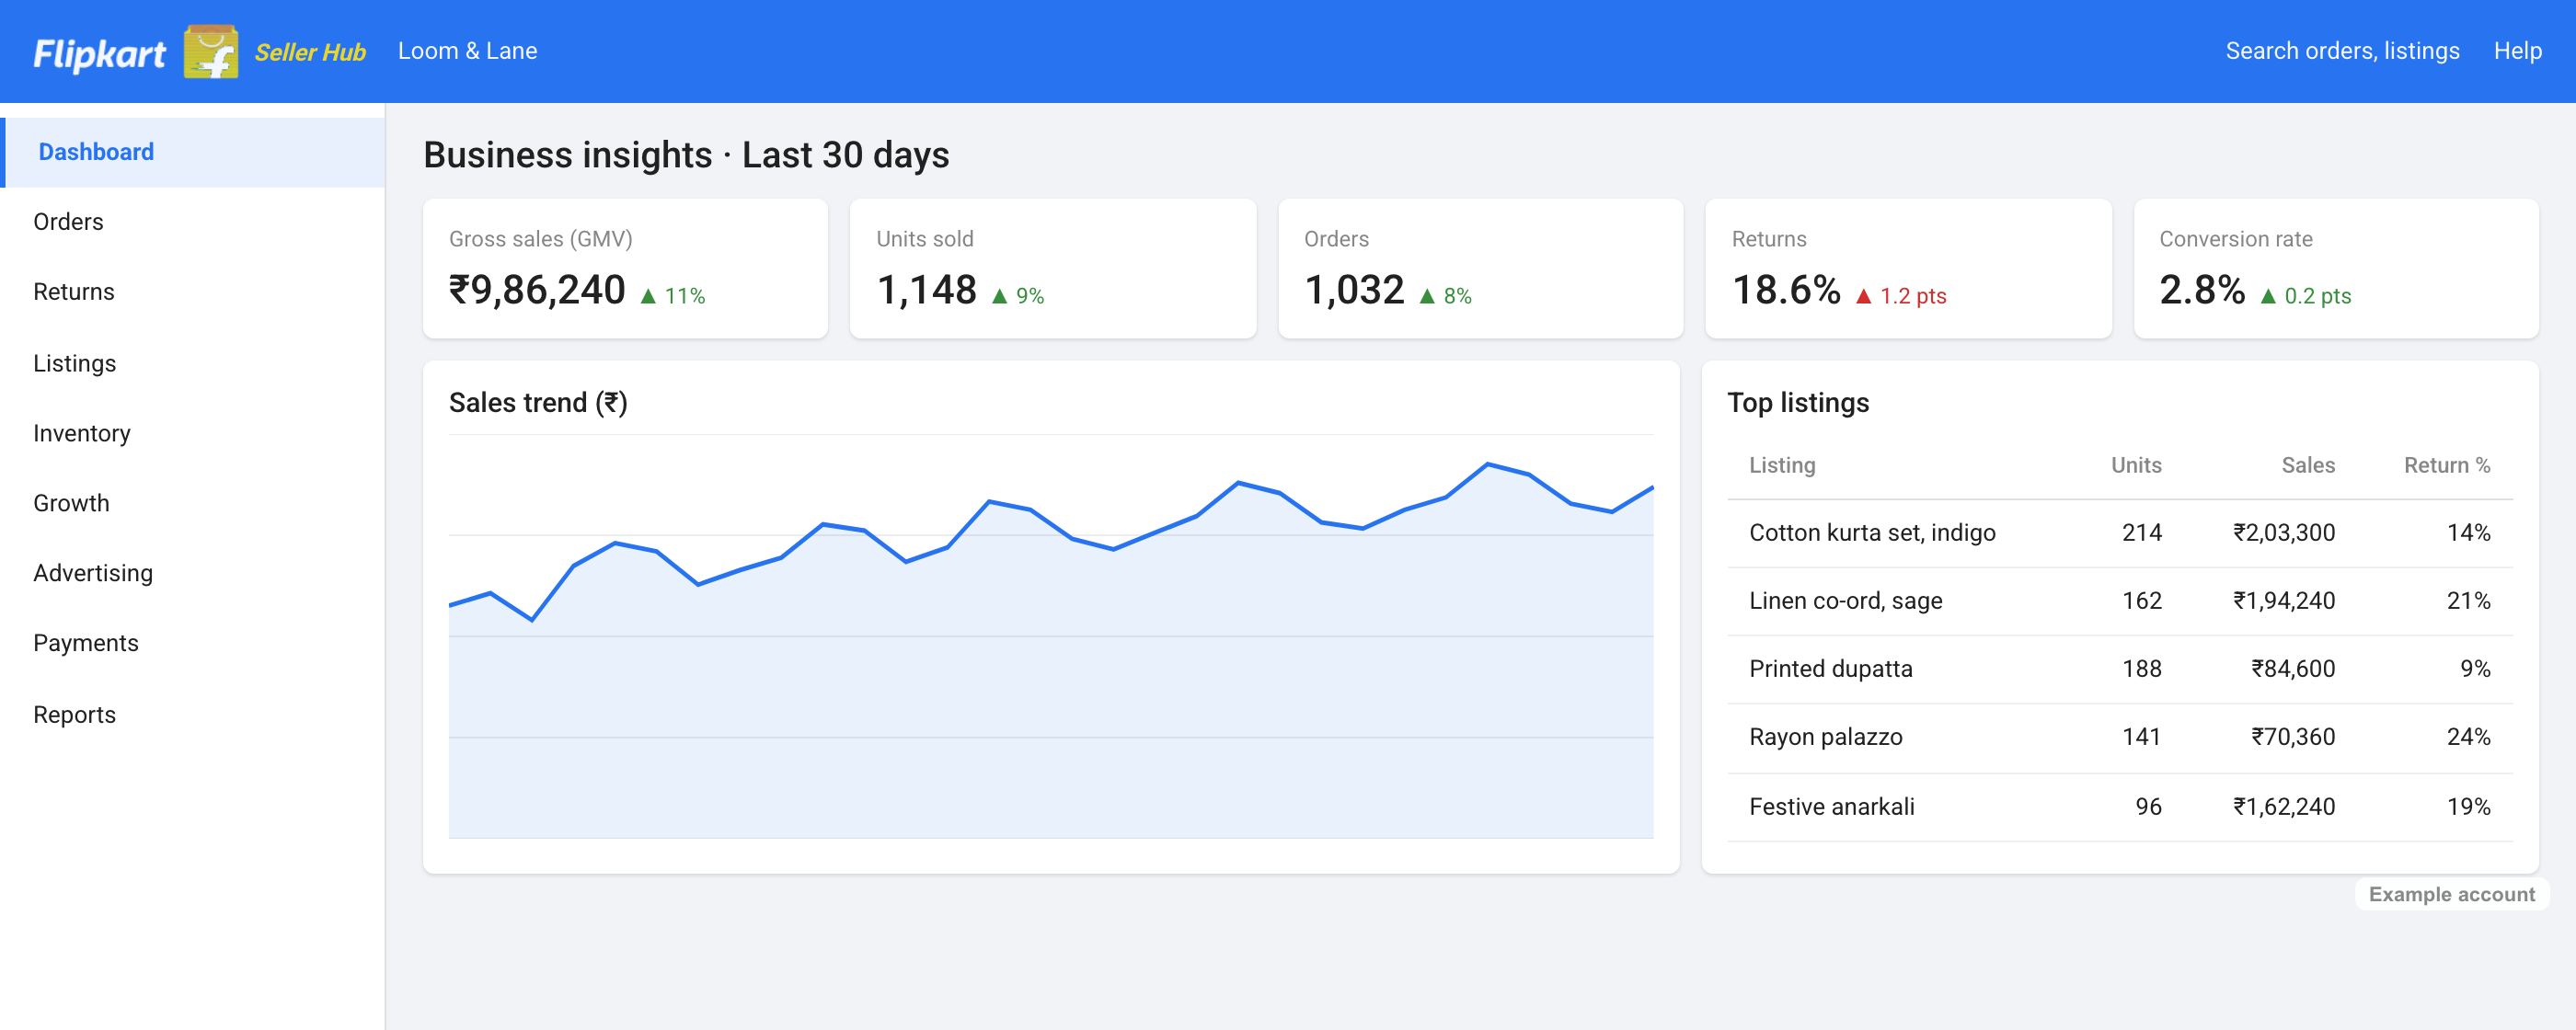The width and height of the screenshot is (2576, 1030).
Task: Click the ₹2,03,300 sales cell
Action: [2284, 533]
